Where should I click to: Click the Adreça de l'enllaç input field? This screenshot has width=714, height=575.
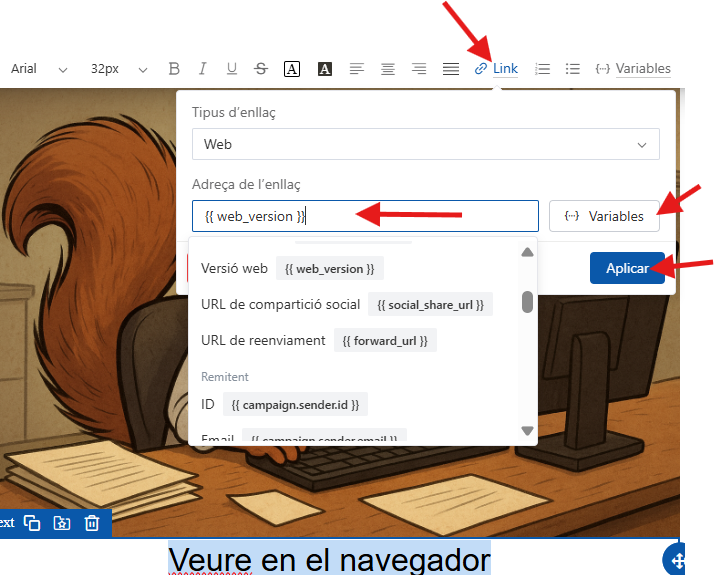point(365,216)
